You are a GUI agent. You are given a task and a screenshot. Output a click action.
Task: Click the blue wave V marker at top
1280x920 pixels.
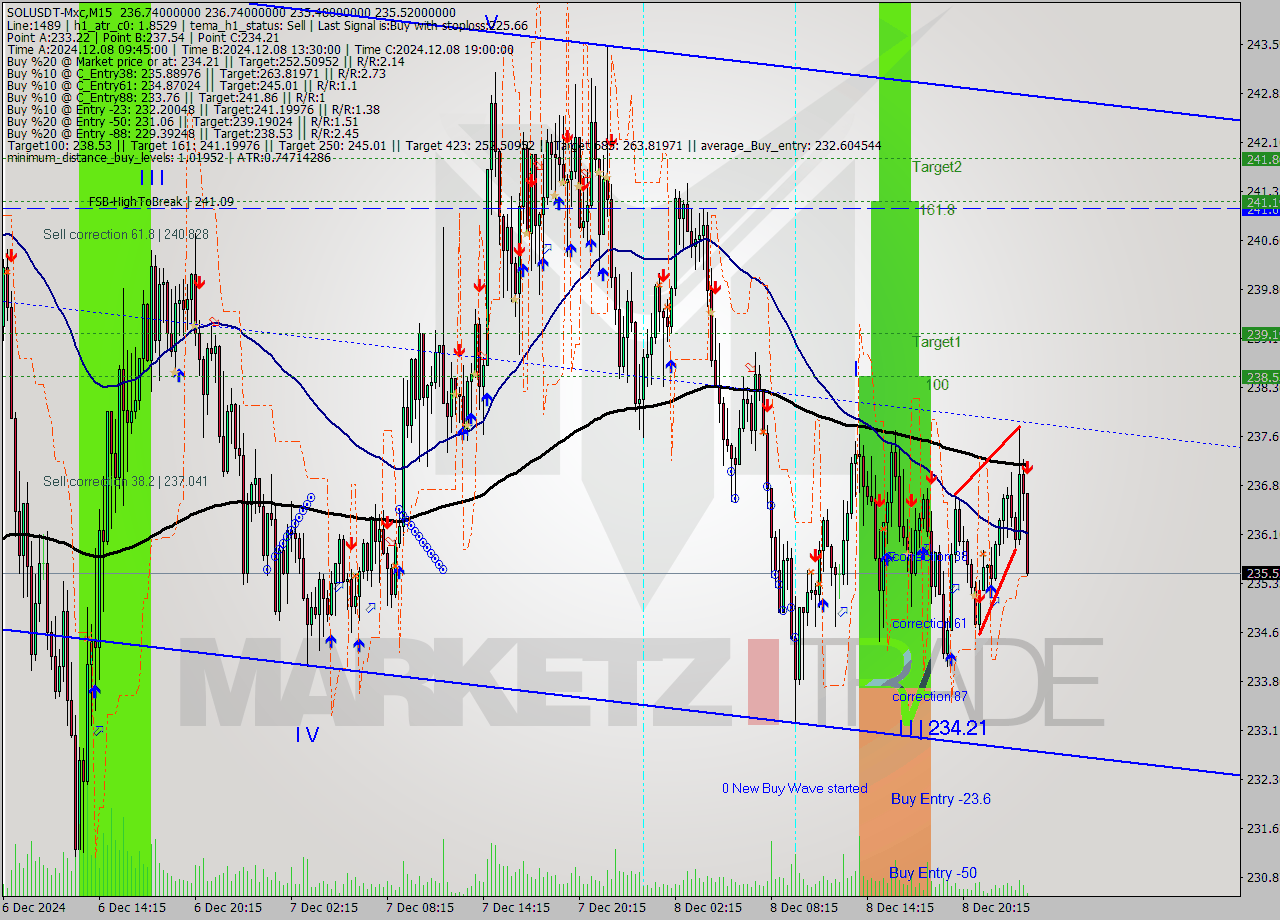tap(490, 21)
